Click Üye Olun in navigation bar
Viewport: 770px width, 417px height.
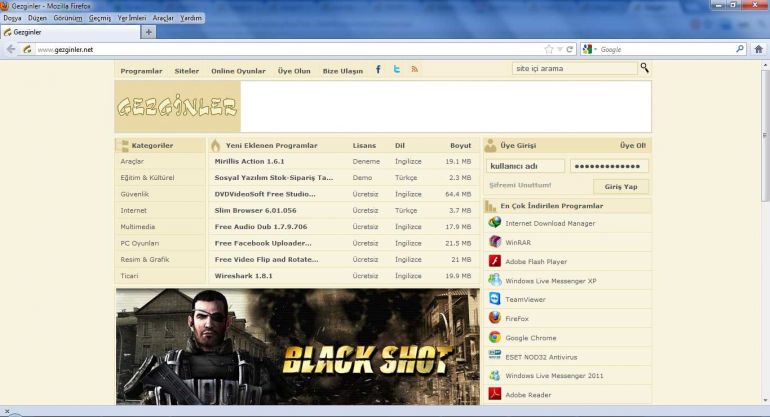pos(294,71)
